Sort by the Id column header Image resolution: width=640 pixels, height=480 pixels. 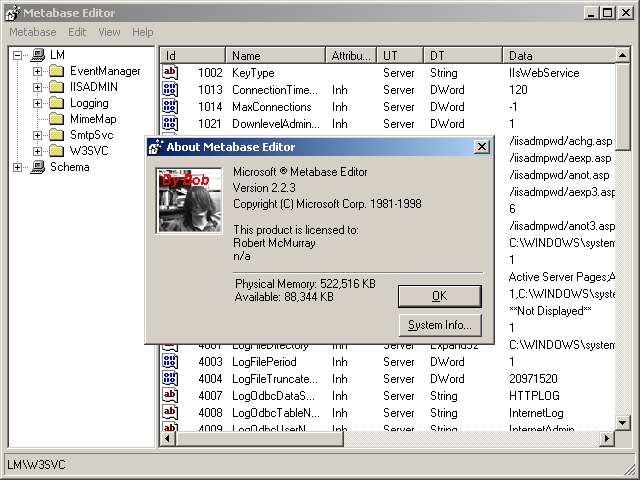192,56
